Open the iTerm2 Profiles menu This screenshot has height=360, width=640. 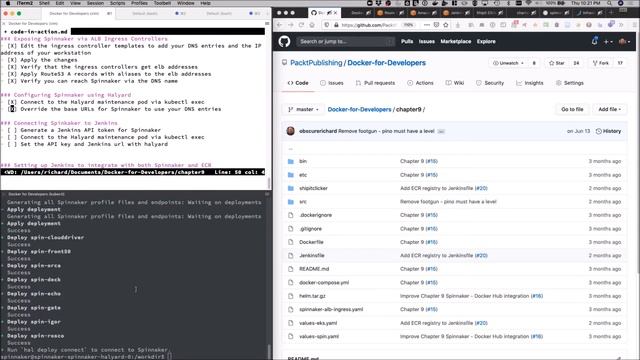[x=139, y=3]
